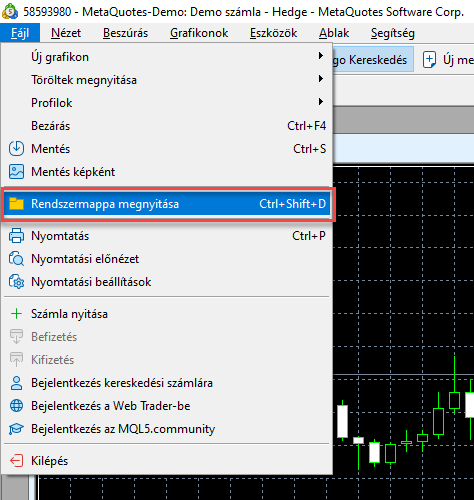The width and height of the screenshot is (474, 500).
Task: Select Rendszermappa megnyitása entry
Action: 168,204
